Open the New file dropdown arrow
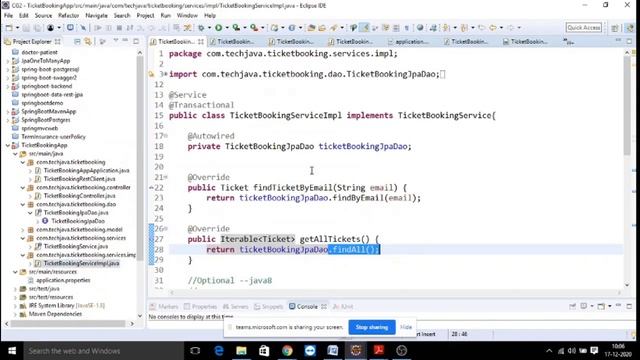Viewport: 640px width, 360px height. tap(18, 28)
